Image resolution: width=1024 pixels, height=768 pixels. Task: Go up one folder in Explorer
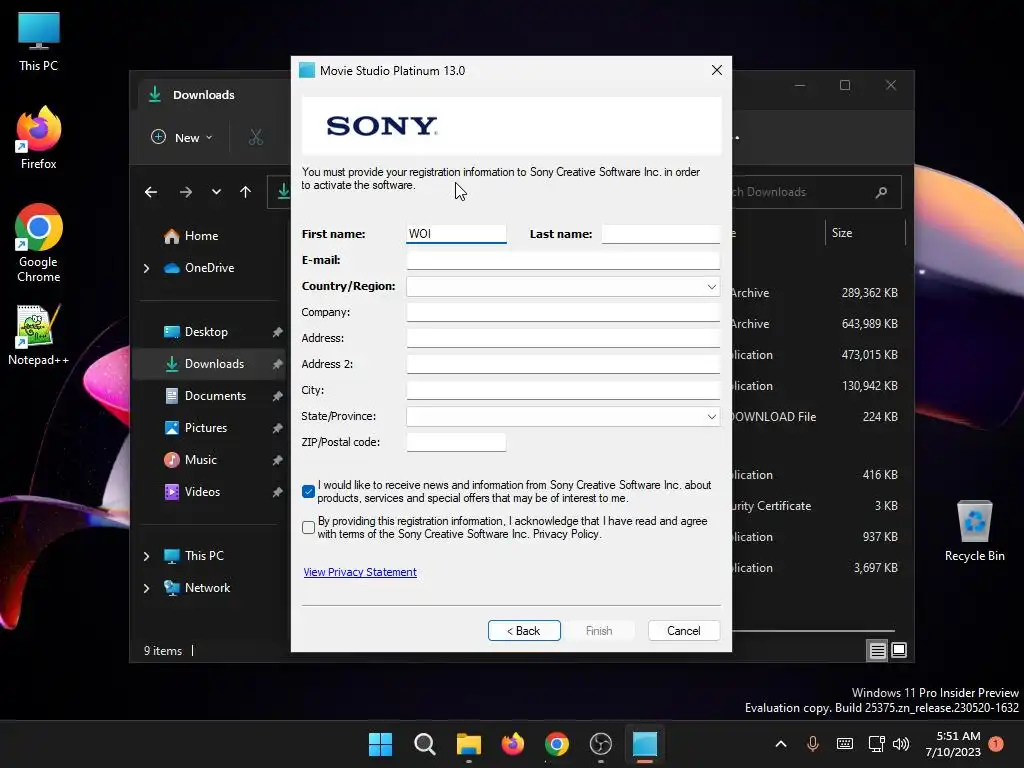point(246,192)
